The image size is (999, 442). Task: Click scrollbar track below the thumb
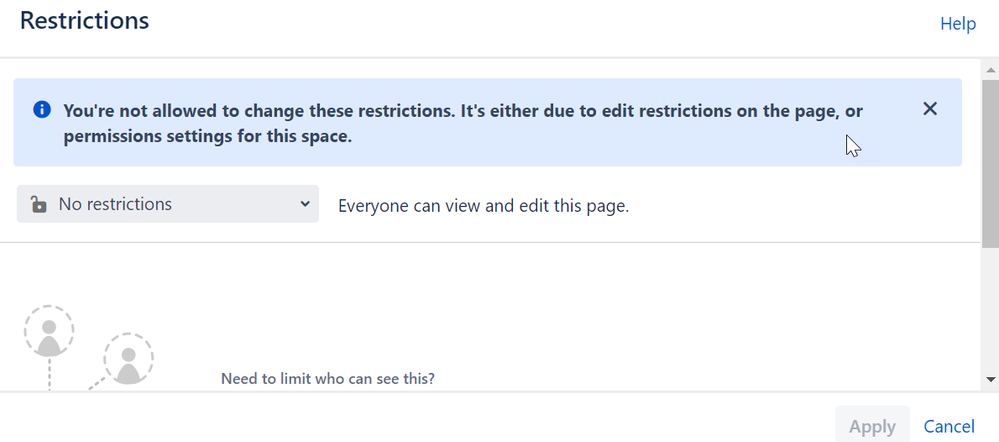(x=990, y=310)
